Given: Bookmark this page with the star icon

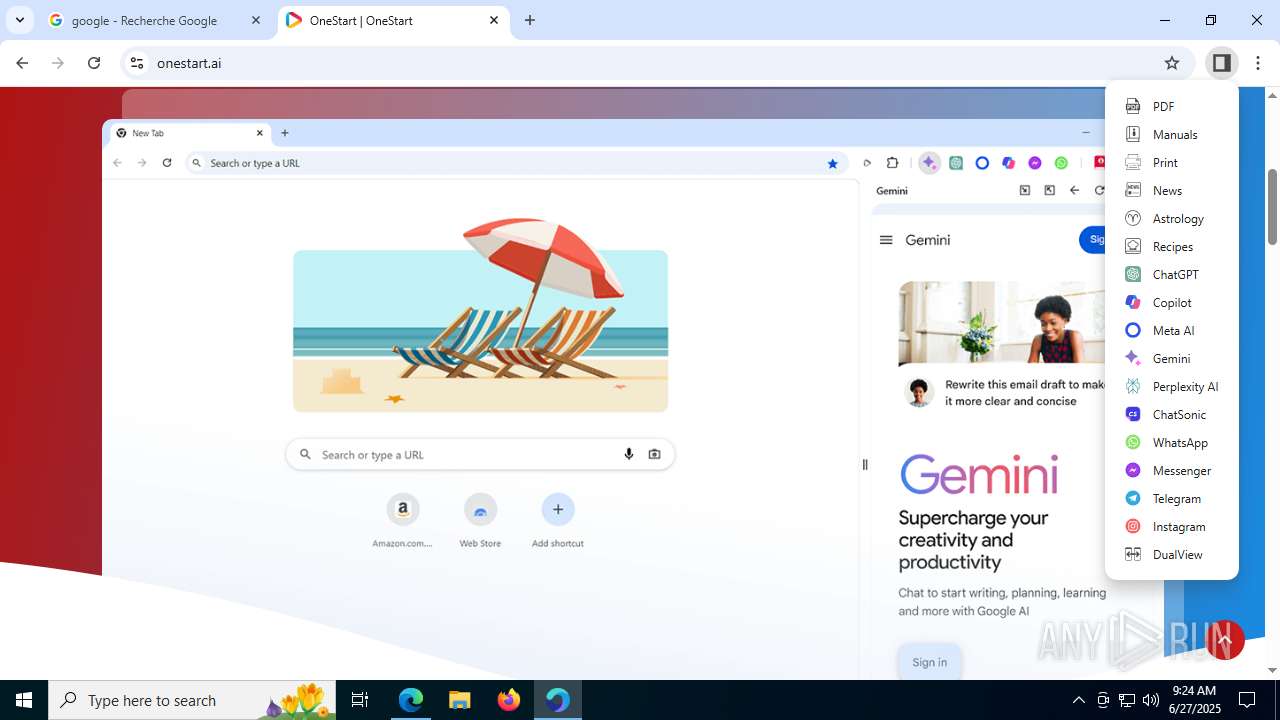Looking at the screenshot, I should pos(1172,63).
